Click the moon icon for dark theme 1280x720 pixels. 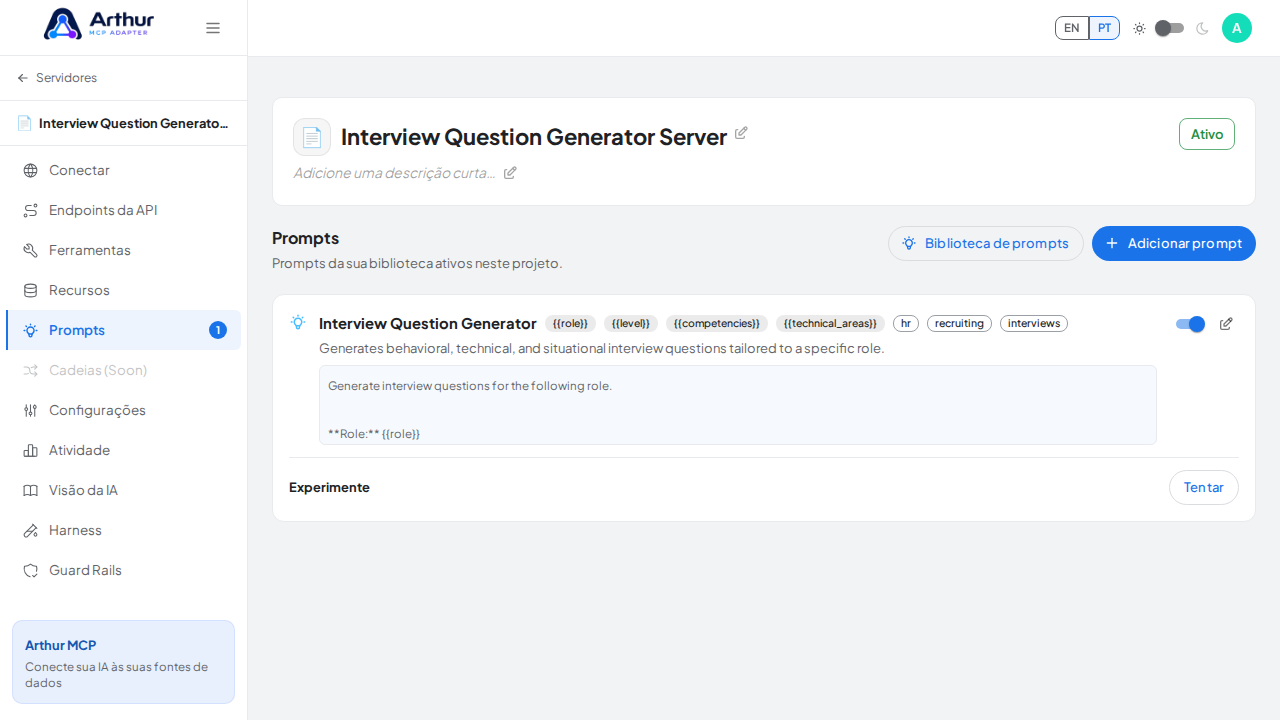(1202, 28)
